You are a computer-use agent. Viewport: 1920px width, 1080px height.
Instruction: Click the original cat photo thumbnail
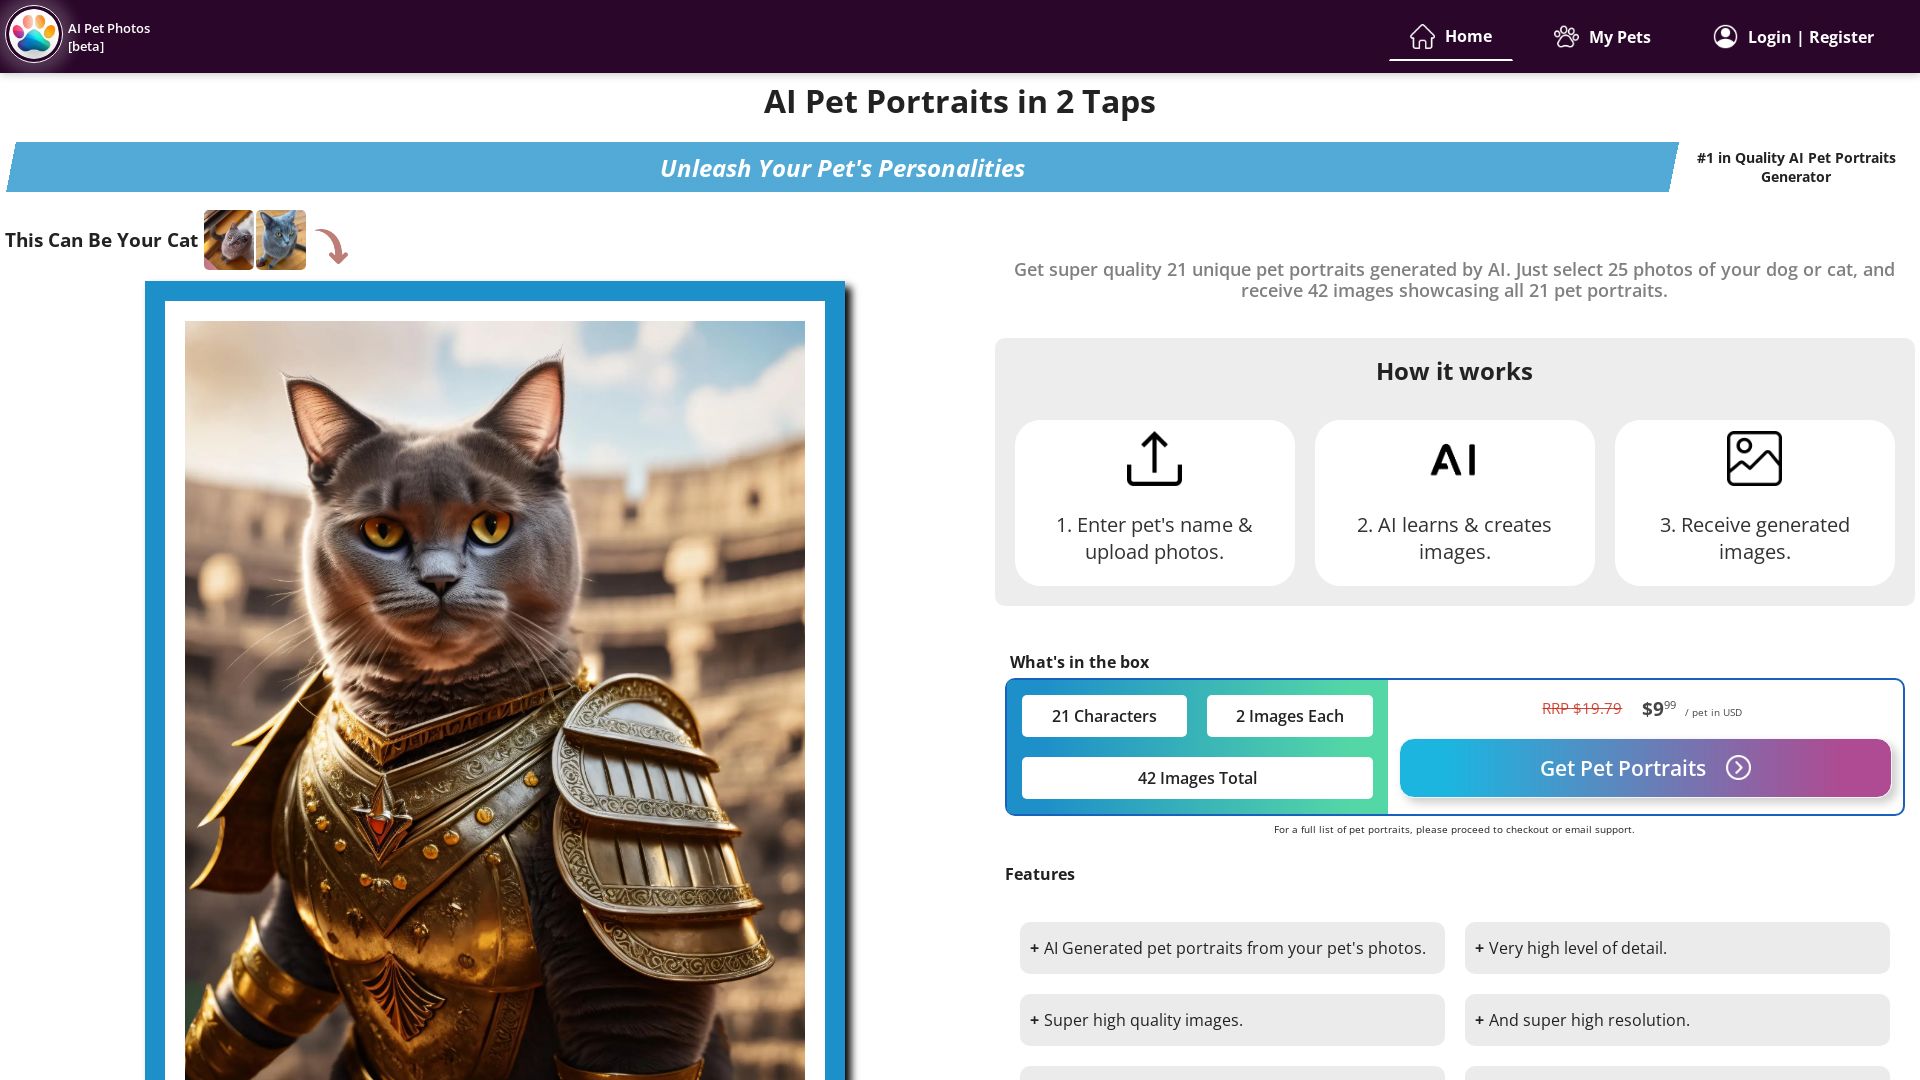228,240
